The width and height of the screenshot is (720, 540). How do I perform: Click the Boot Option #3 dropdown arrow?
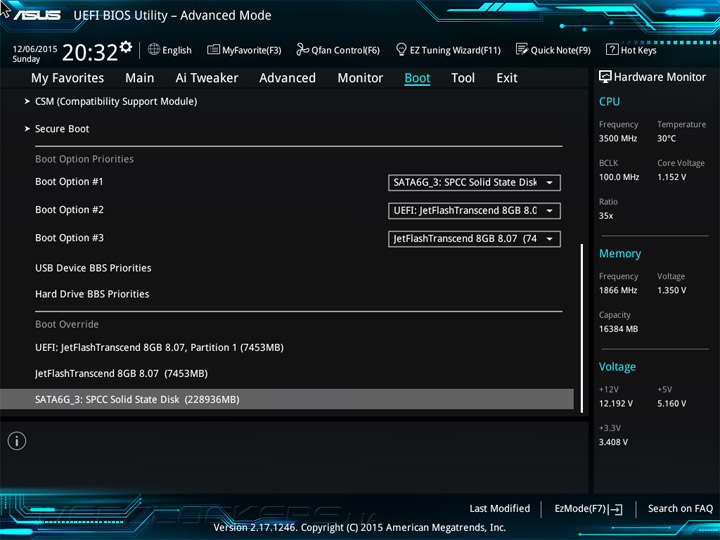pos(549,239)
